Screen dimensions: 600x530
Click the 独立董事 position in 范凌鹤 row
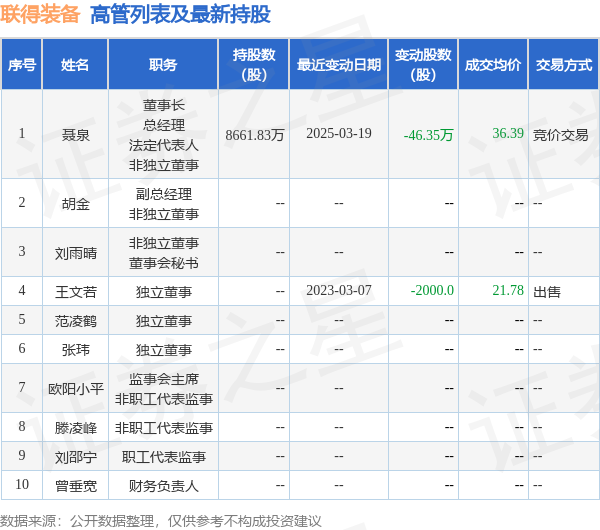164,321
